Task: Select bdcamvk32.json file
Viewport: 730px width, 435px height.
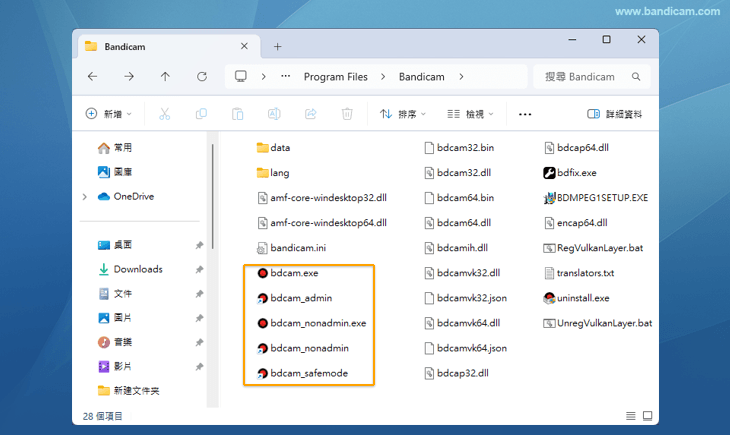Action: [466, 298]
